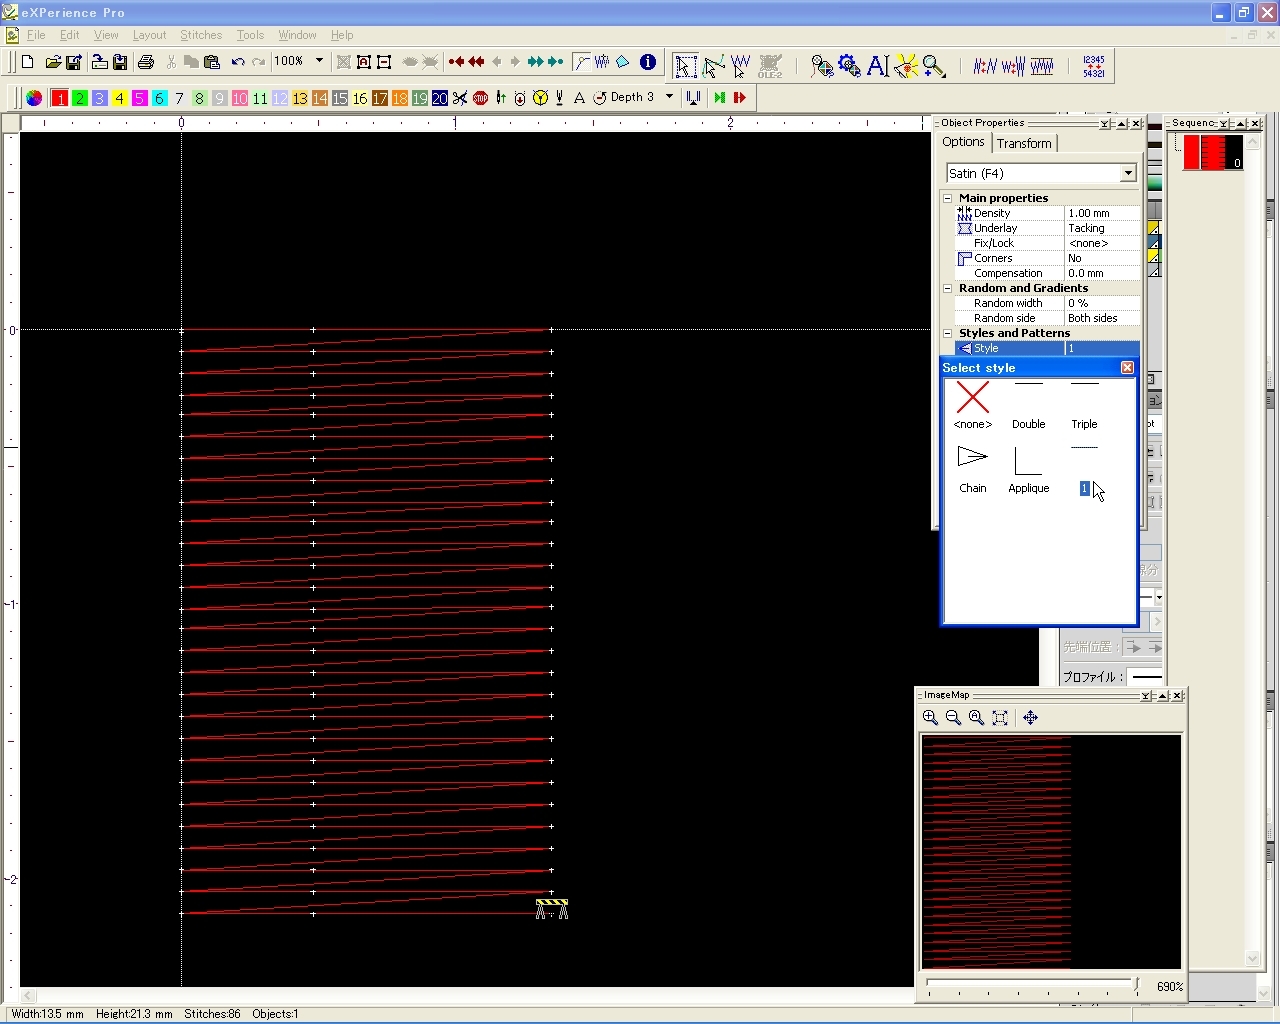Viewport: 1280px width, 1024px height.
Task: Open a file using folder icon
Action: pyautogui.click(x=53, y=62)
